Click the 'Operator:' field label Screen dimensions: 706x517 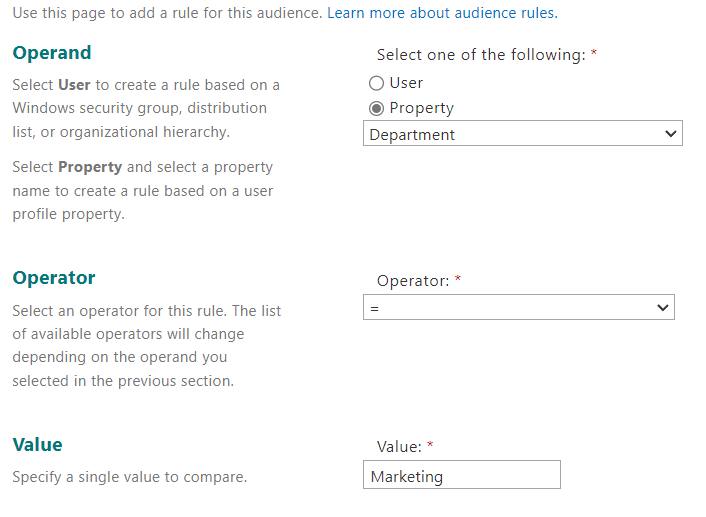(x=413, y=281)
